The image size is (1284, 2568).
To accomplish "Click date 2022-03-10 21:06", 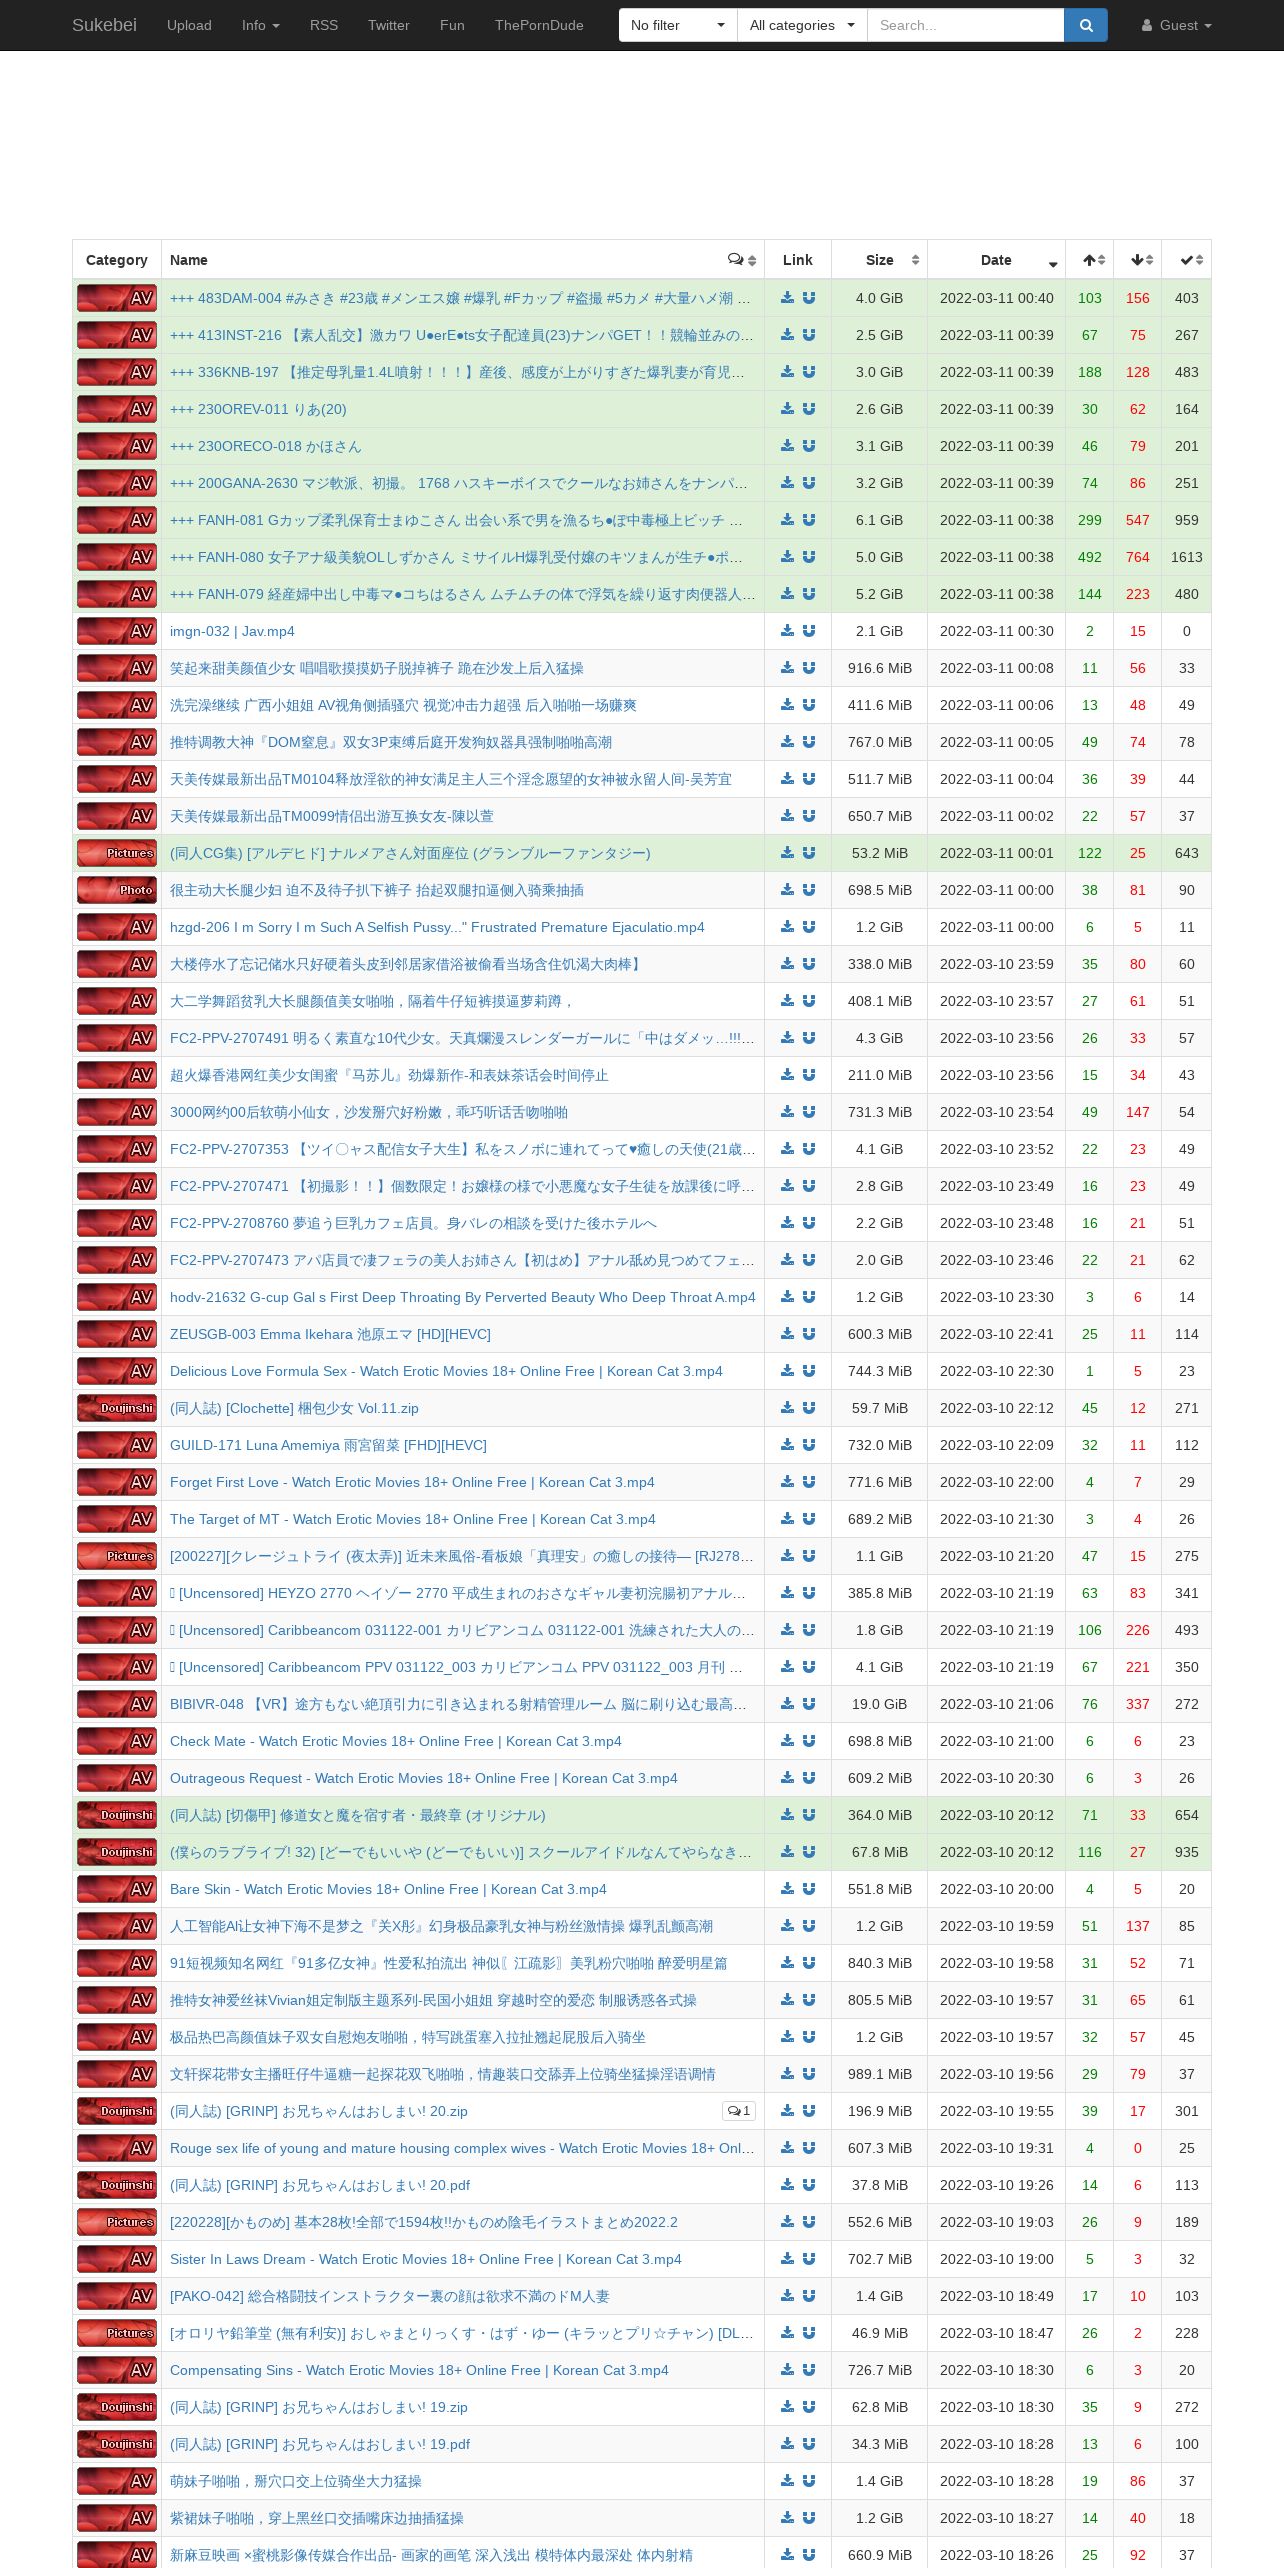I will click(997, 1704).
